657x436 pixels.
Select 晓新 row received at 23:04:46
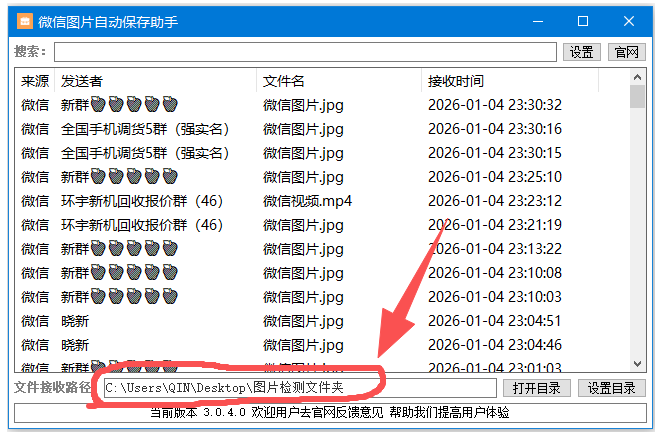323,345
